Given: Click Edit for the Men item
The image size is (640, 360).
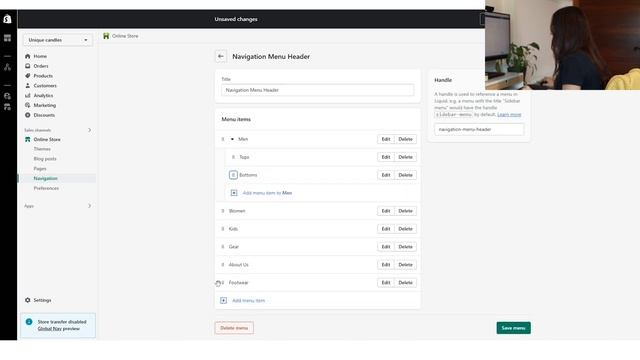Looking at the screenshot, I should 386,139.
